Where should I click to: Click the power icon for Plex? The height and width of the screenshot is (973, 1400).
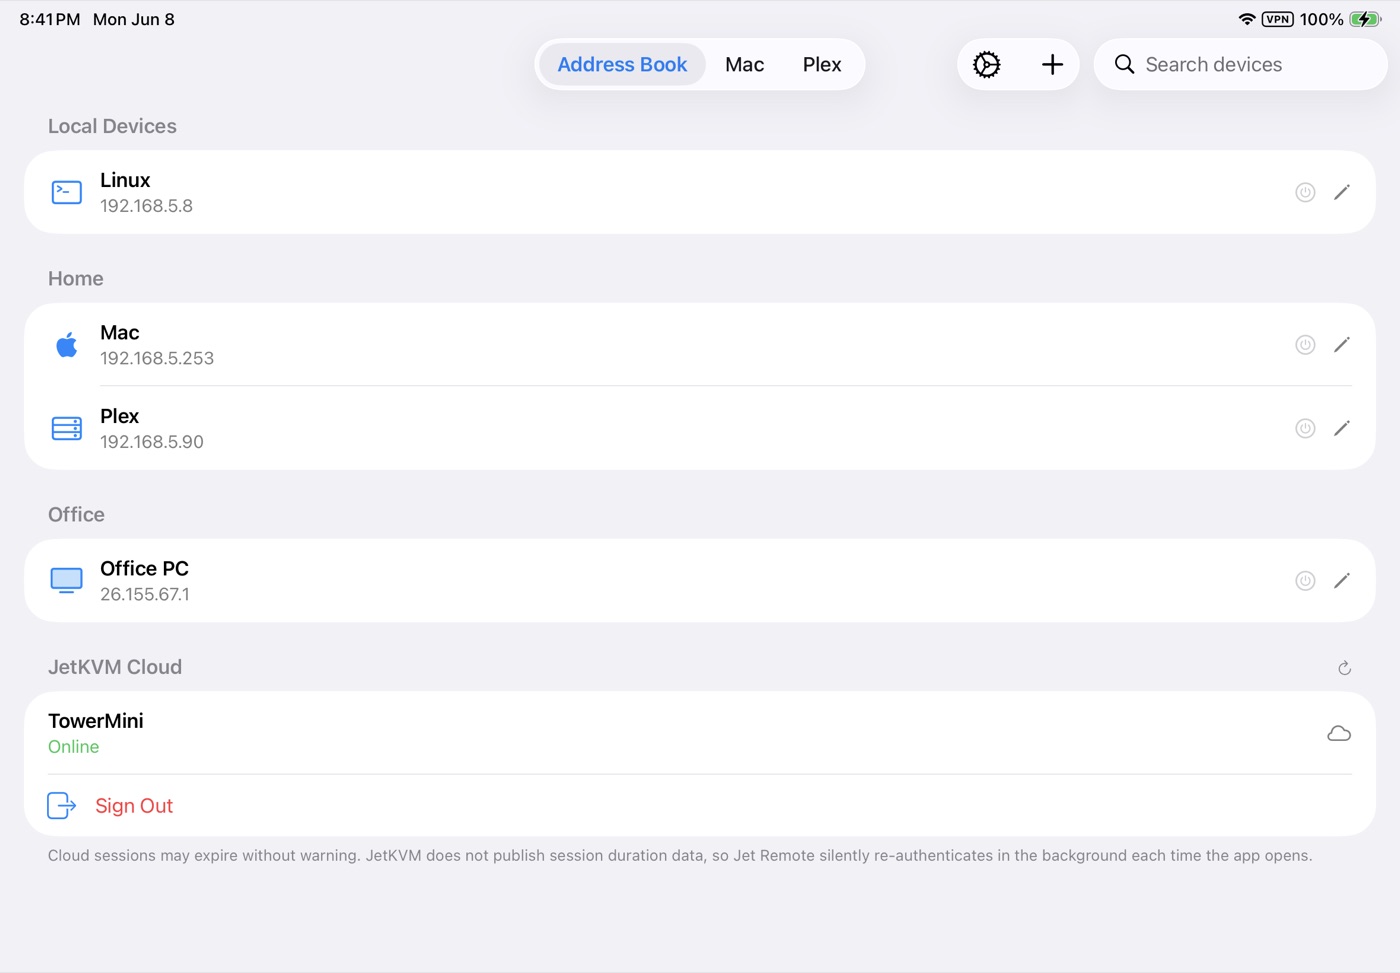point(1305,428)
